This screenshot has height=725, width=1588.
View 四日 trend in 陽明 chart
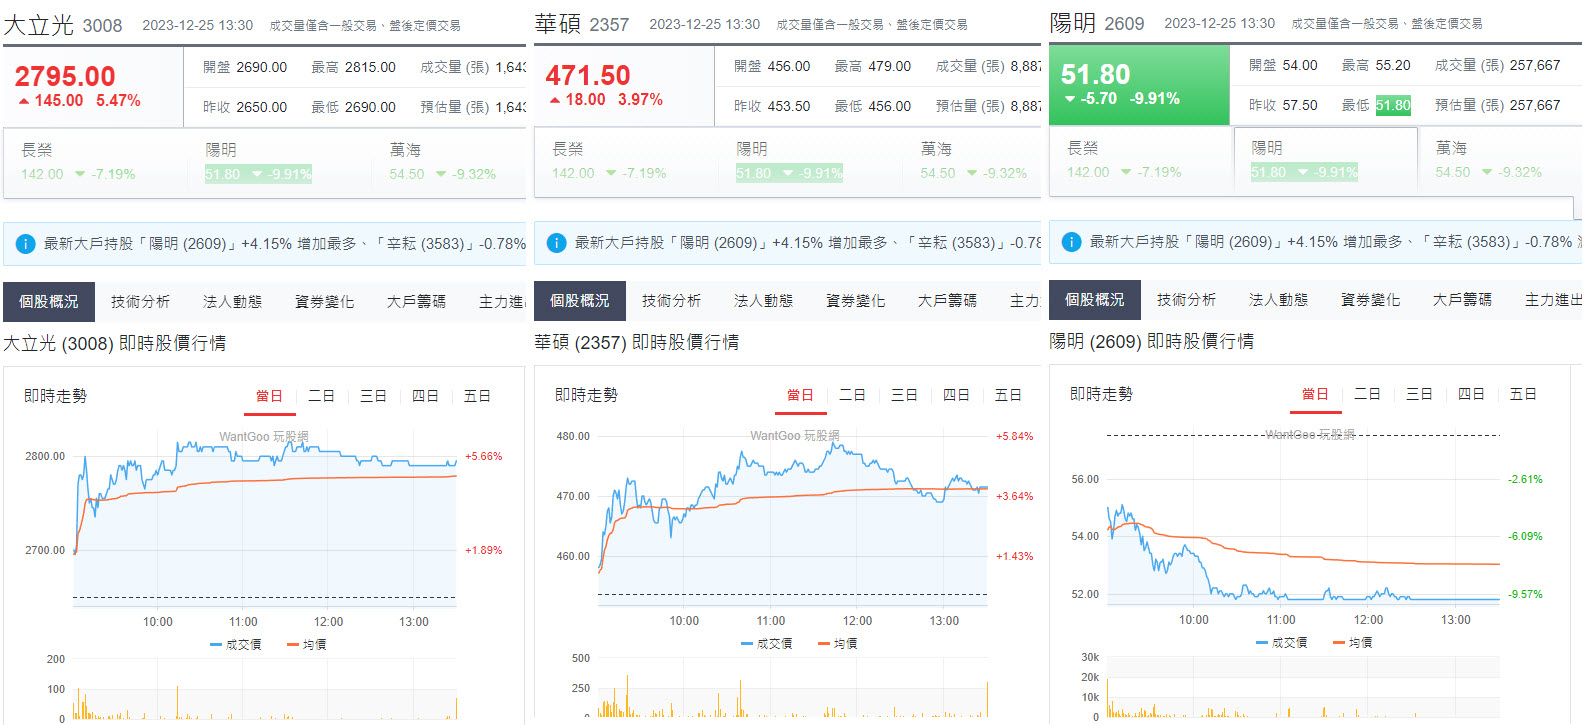(1472, 395)
